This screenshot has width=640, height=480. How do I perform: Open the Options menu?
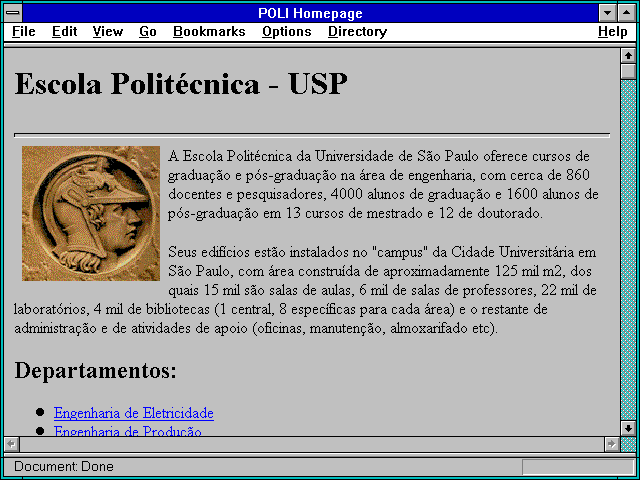click(x=287, y=32)
